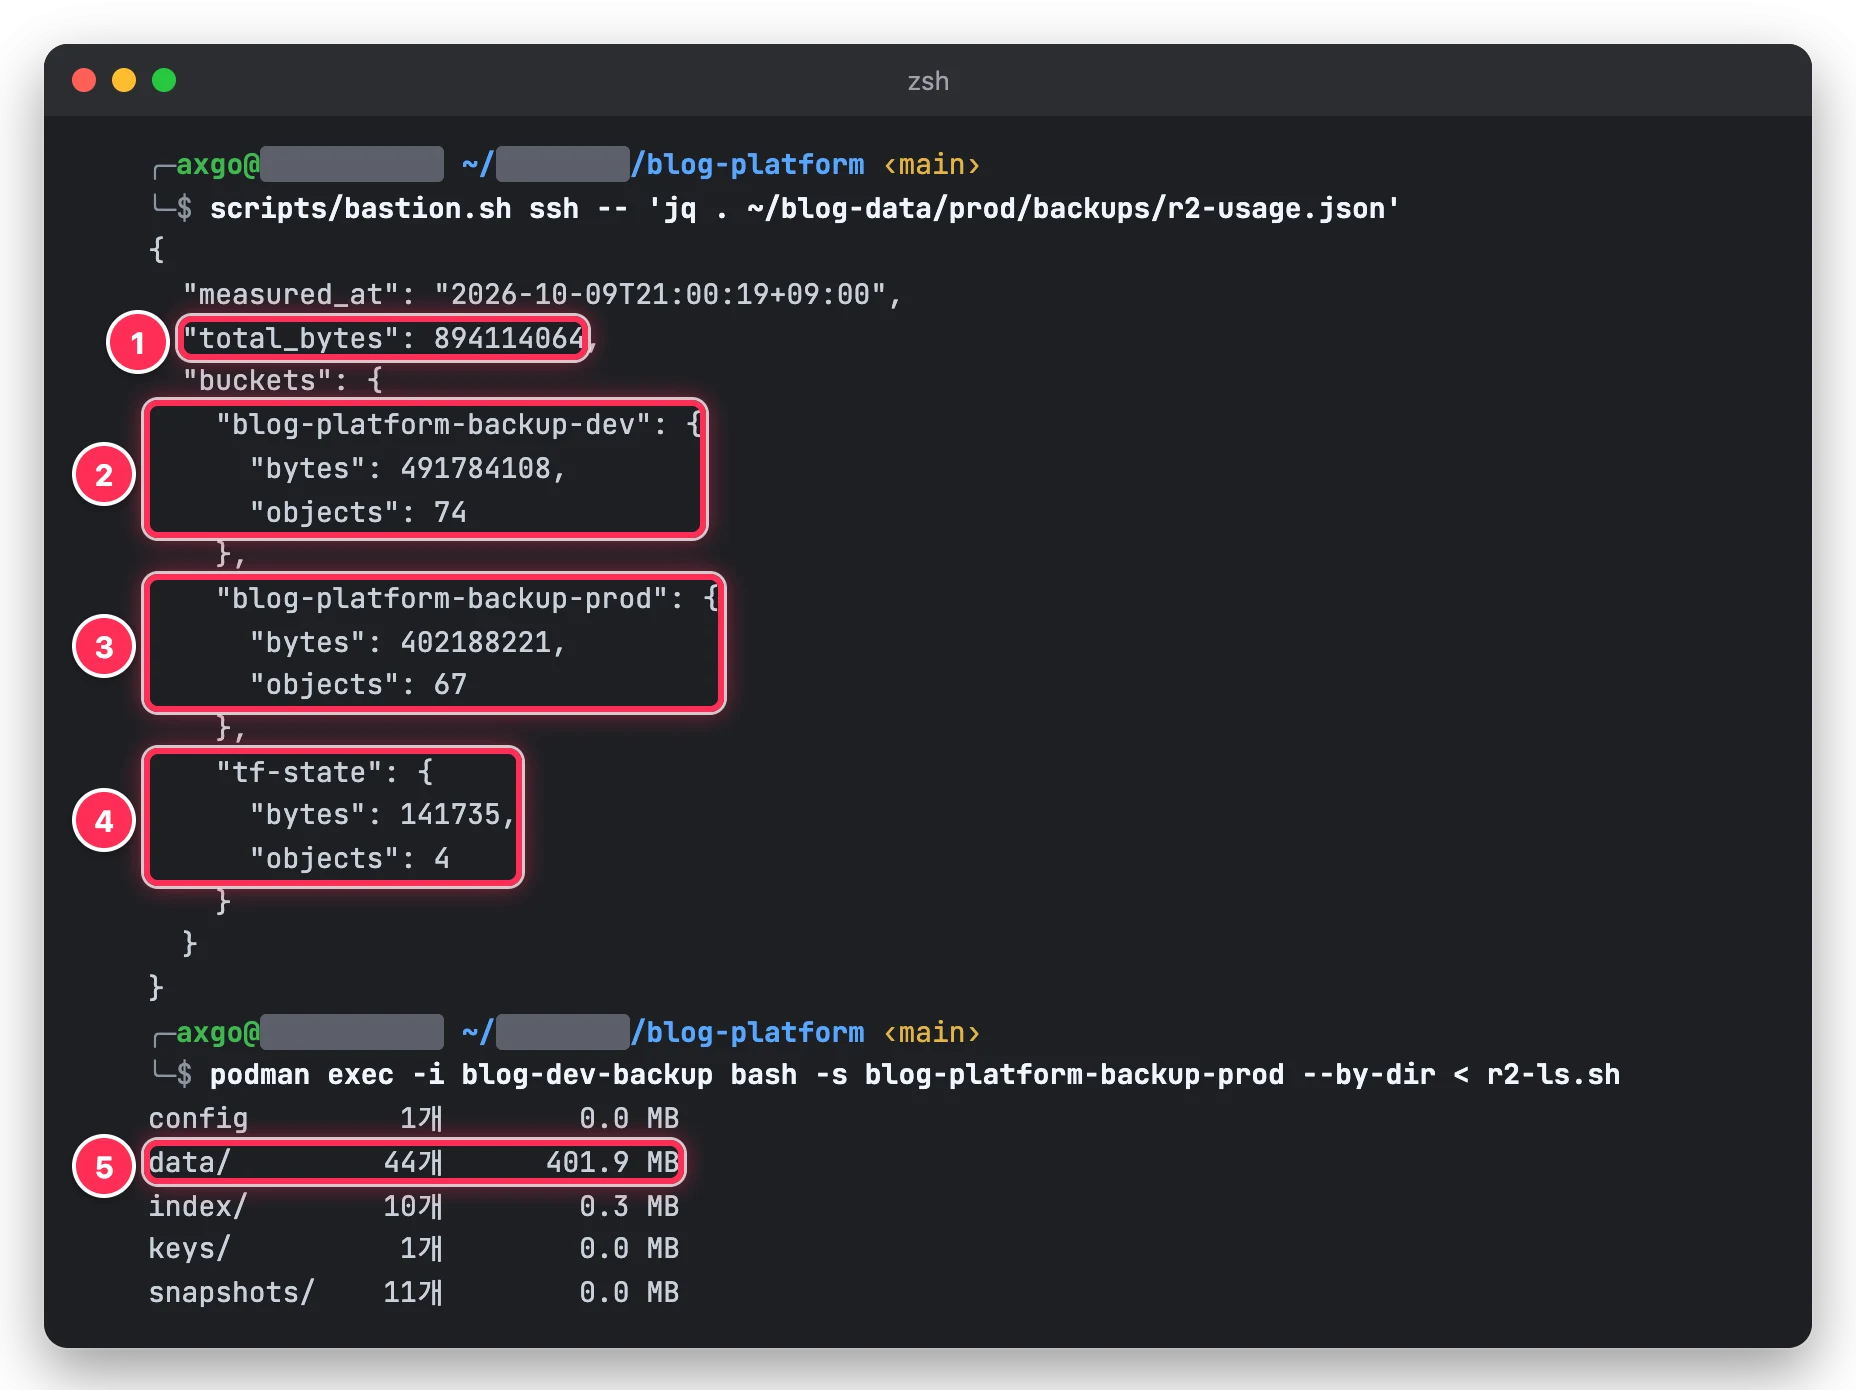Click the 401.9 MB size value
The height and width of the screenshot is (1390, 1856).
pyautogui.click(x=612, y=1162)
